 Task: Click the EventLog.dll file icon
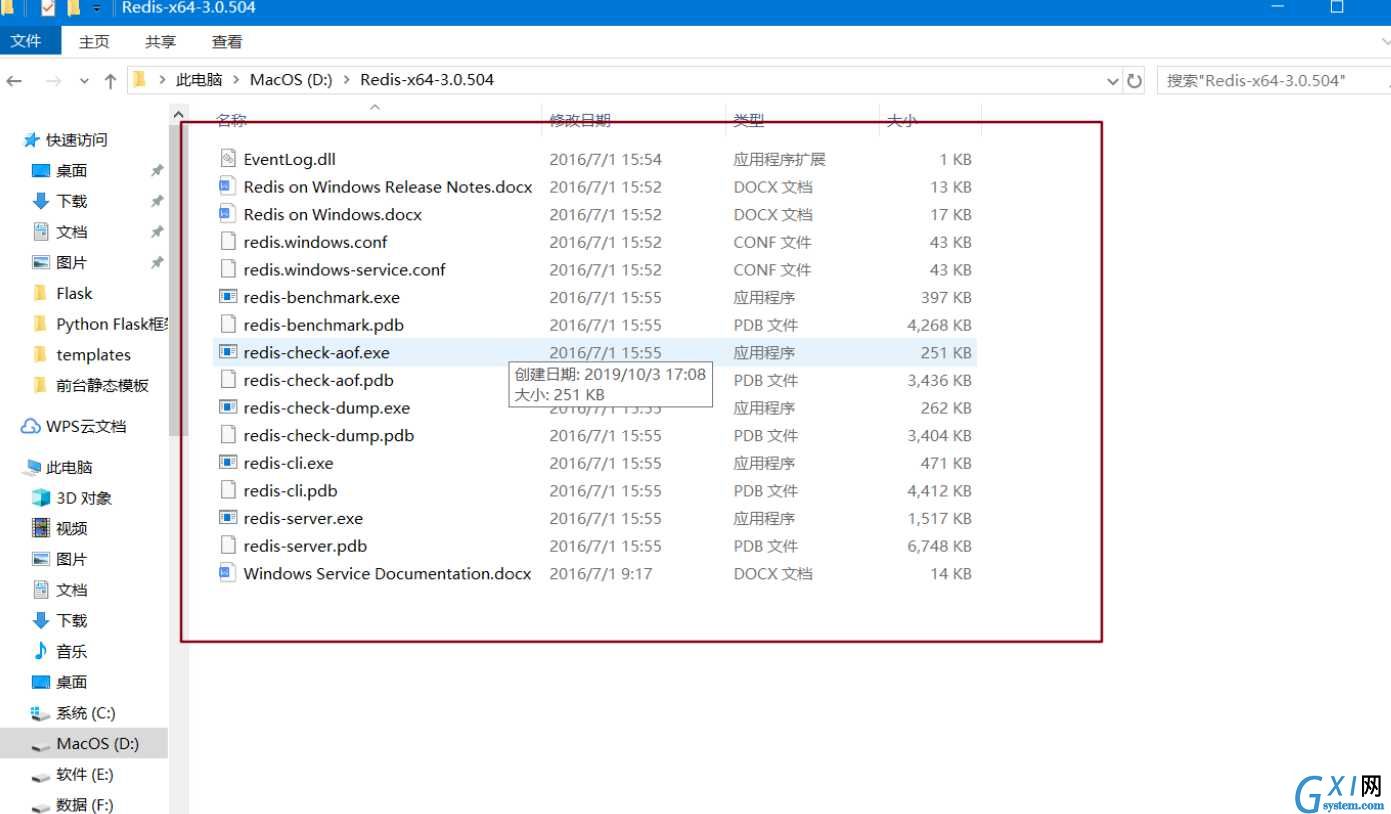[227, 159]
